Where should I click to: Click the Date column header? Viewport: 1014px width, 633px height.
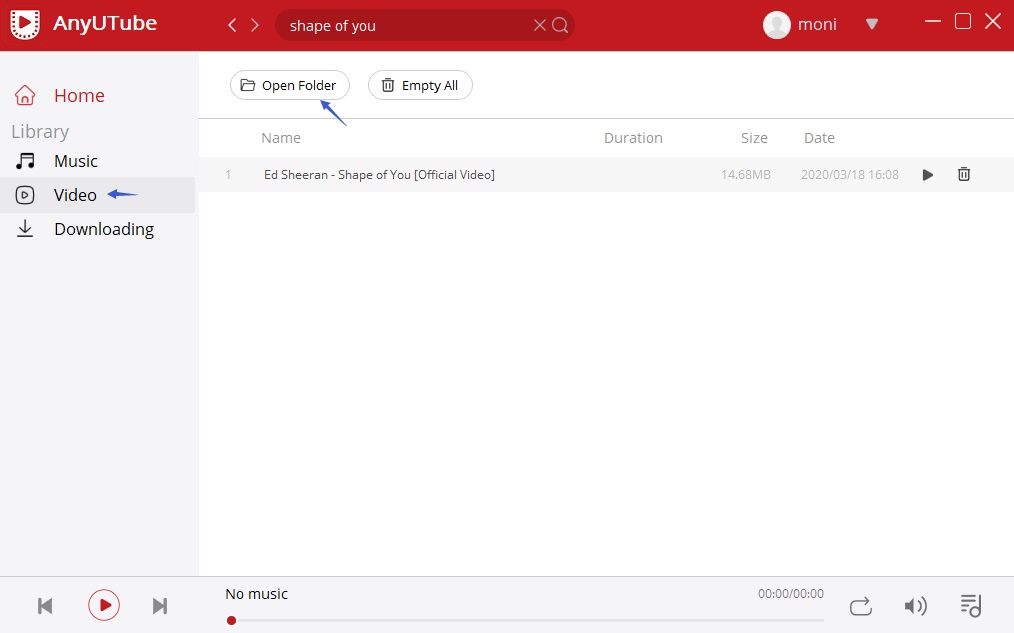(x=819, y=138)
